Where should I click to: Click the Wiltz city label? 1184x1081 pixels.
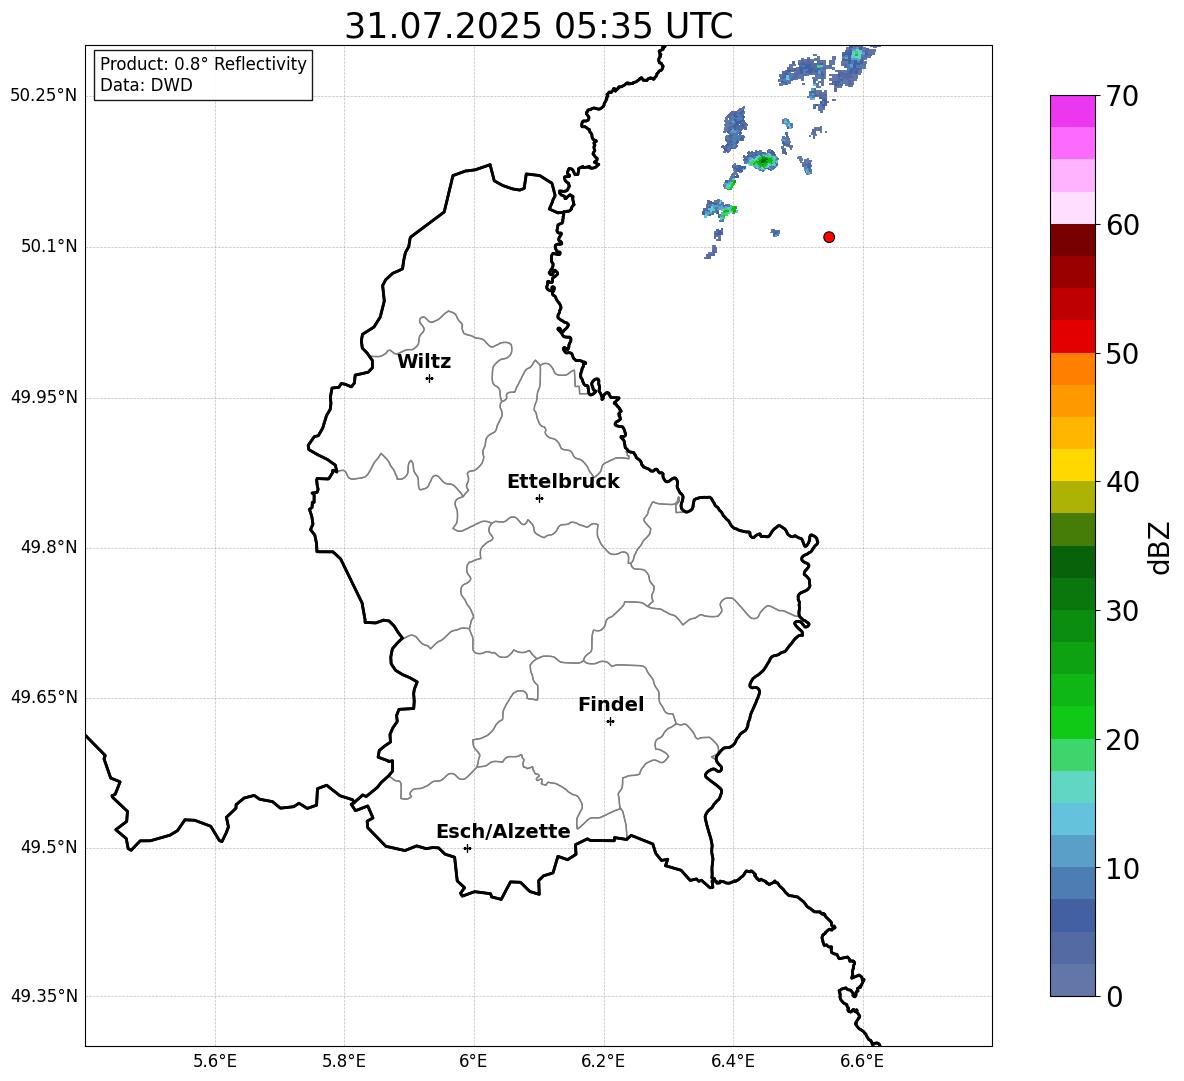click(424, 362)
